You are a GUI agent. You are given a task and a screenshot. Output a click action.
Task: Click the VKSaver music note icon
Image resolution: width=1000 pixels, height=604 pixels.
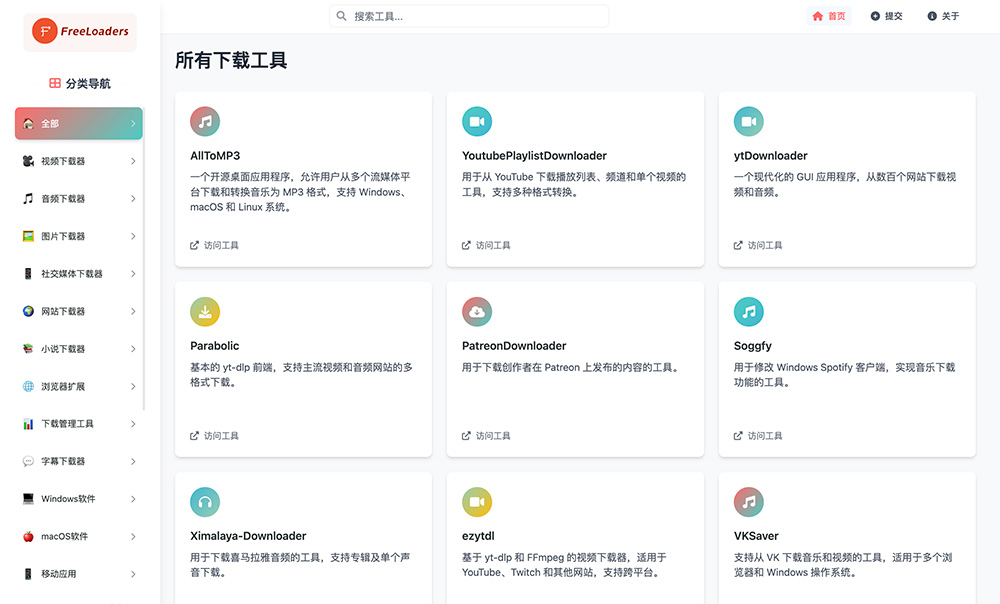(749, 502)
